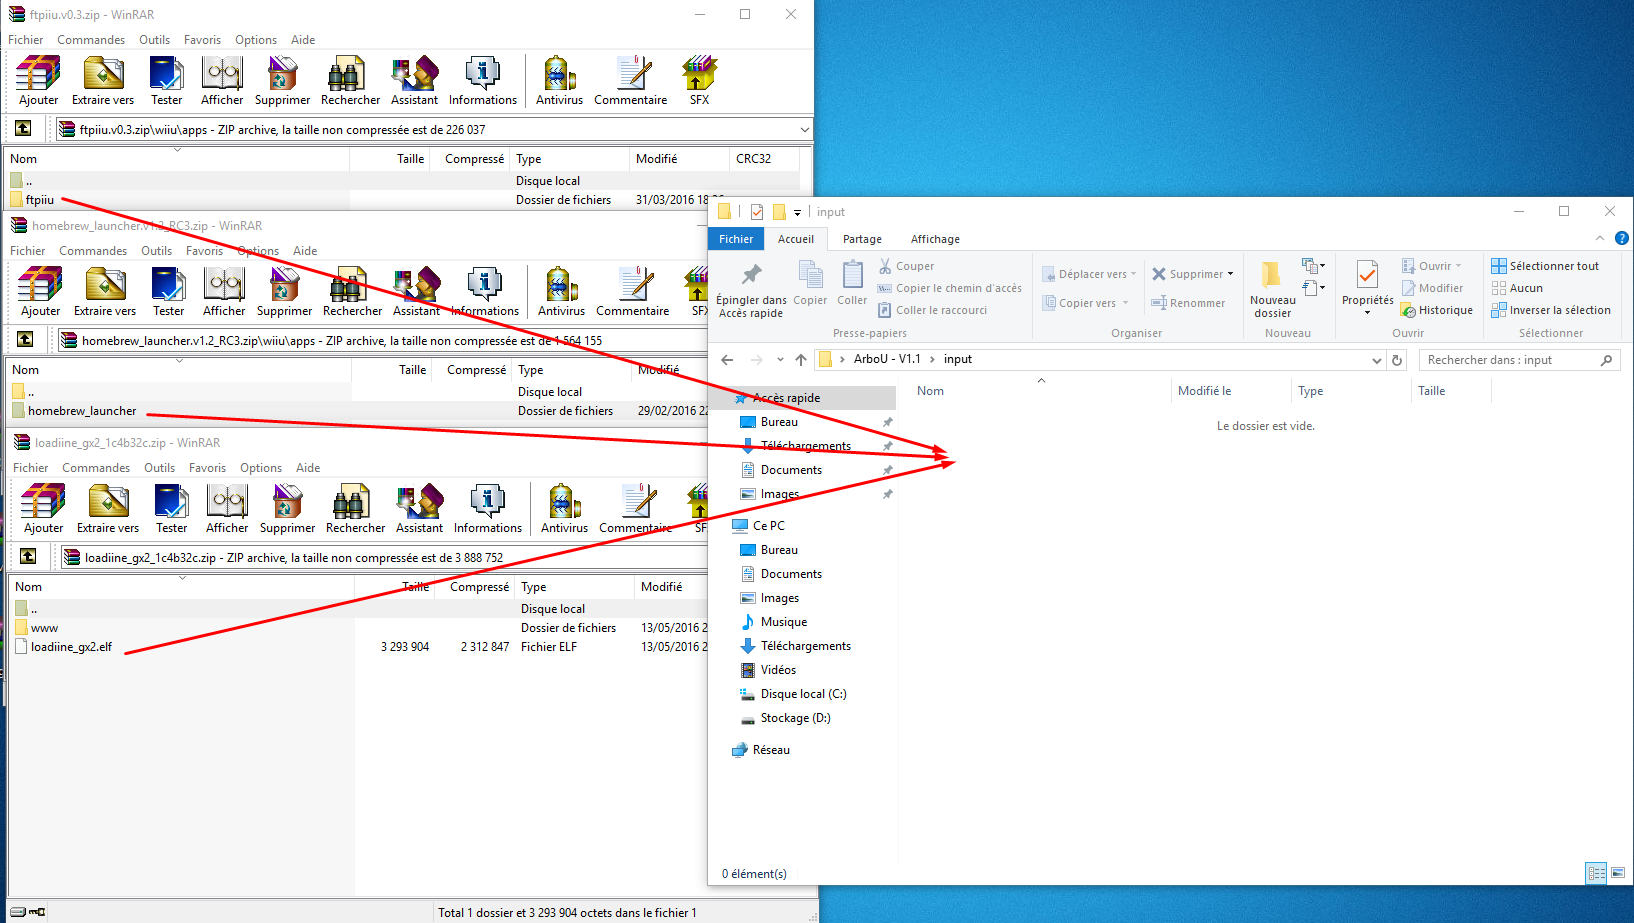Open Fichier menu in ftpiiu WinRAR window
The image size is (1634, 923).
tap(25, 40)
